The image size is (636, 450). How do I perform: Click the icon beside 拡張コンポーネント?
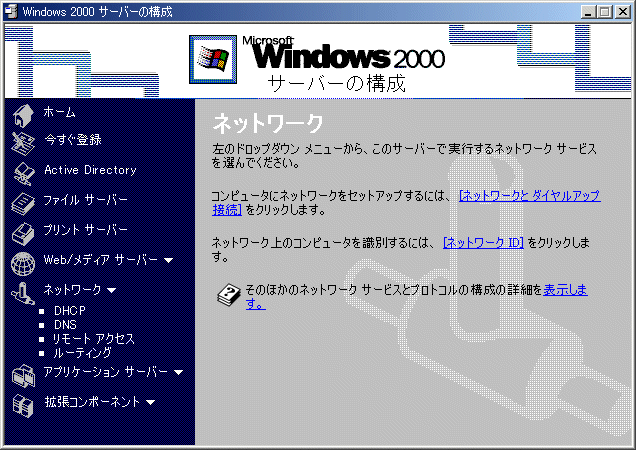coord(23,405)
